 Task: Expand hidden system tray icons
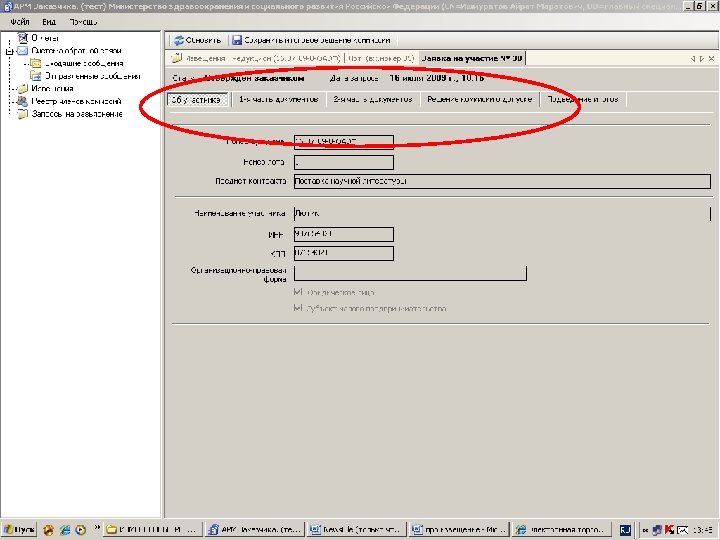645,530
